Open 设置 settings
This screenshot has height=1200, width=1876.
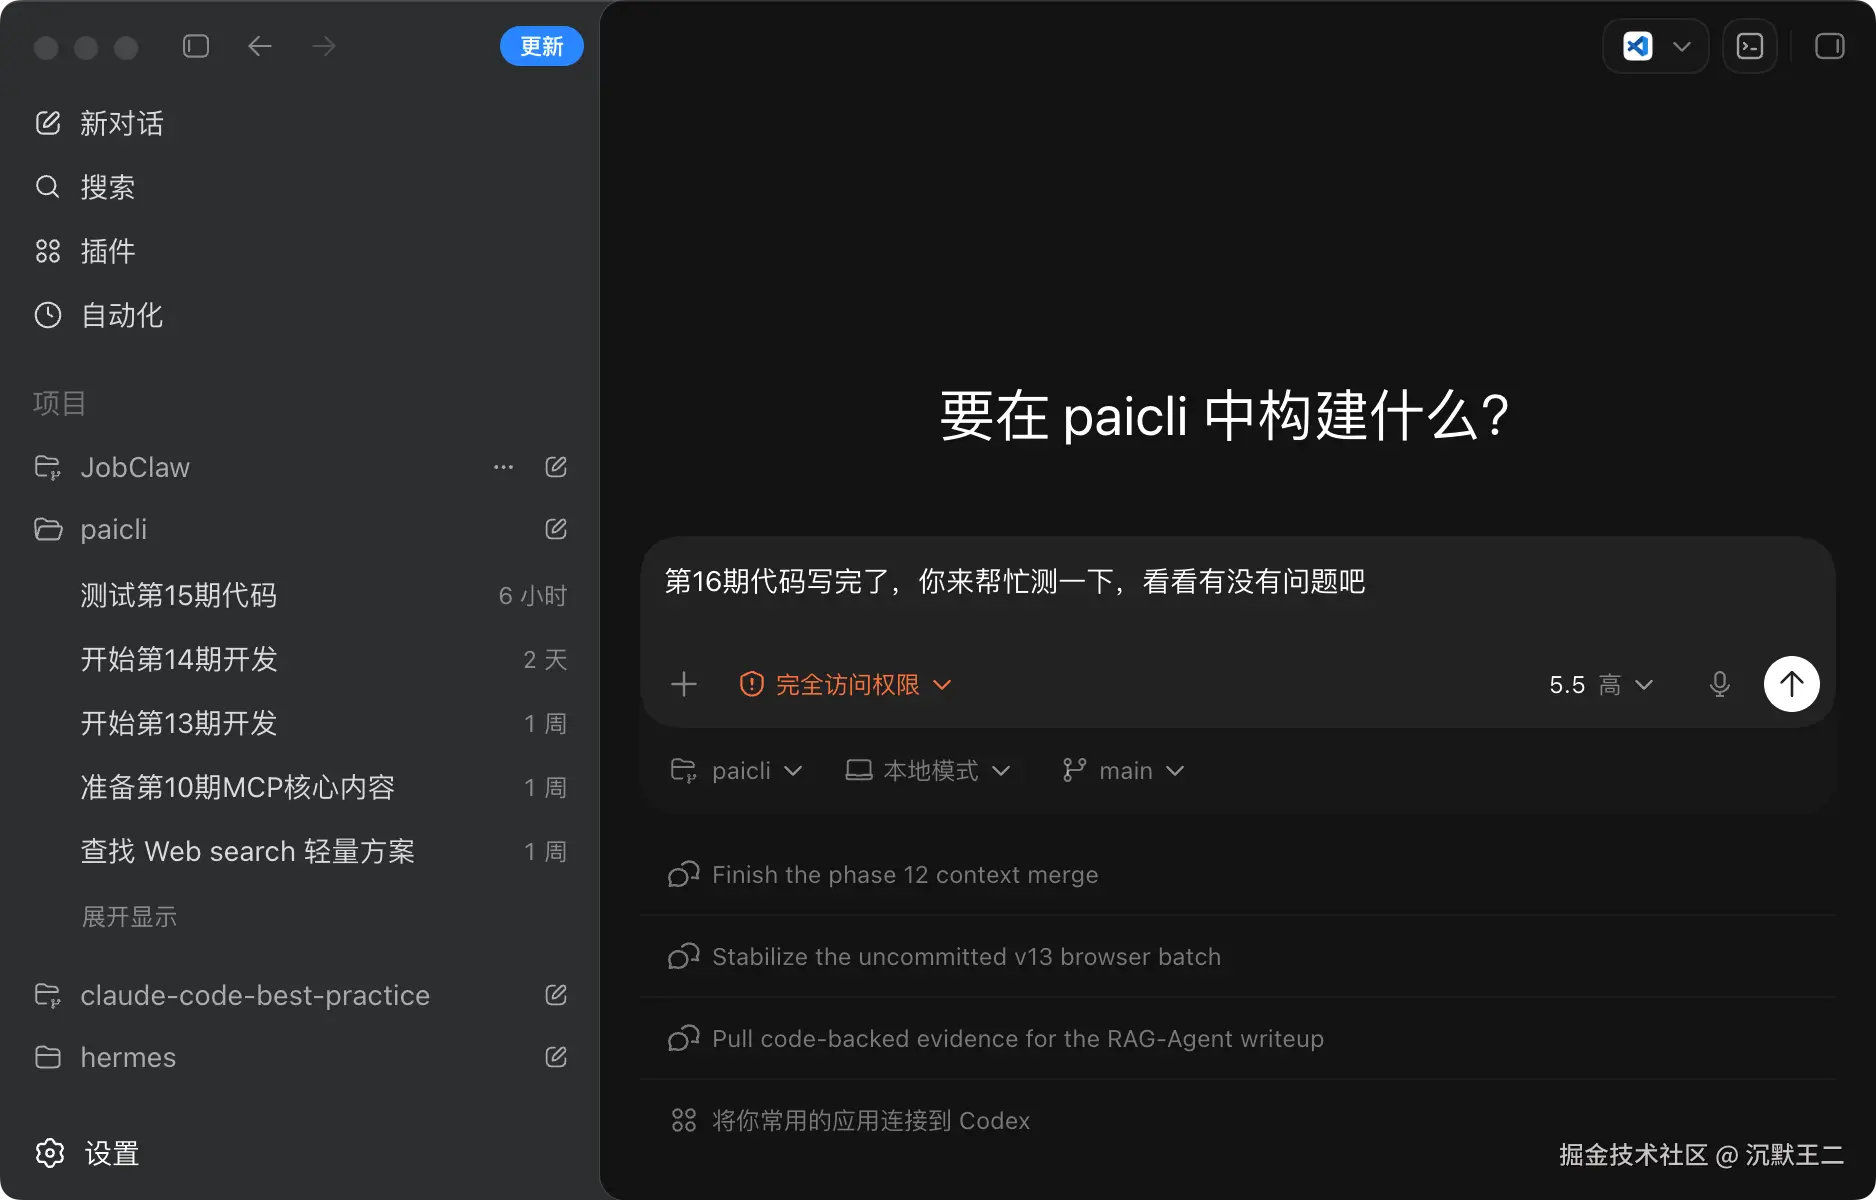click(88, 1153)
